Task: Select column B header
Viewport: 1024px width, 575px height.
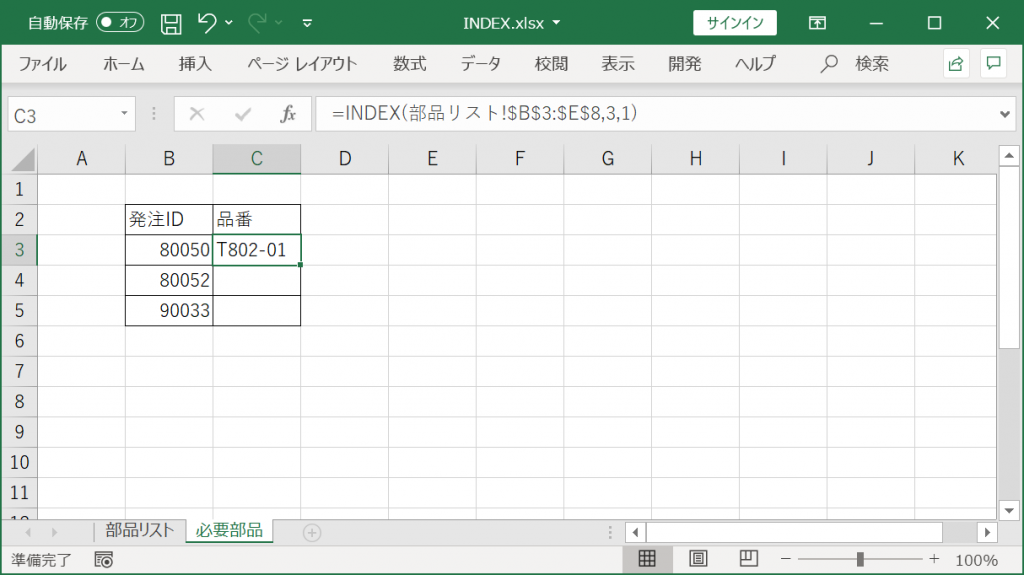Action: click(x=169, y=159)
